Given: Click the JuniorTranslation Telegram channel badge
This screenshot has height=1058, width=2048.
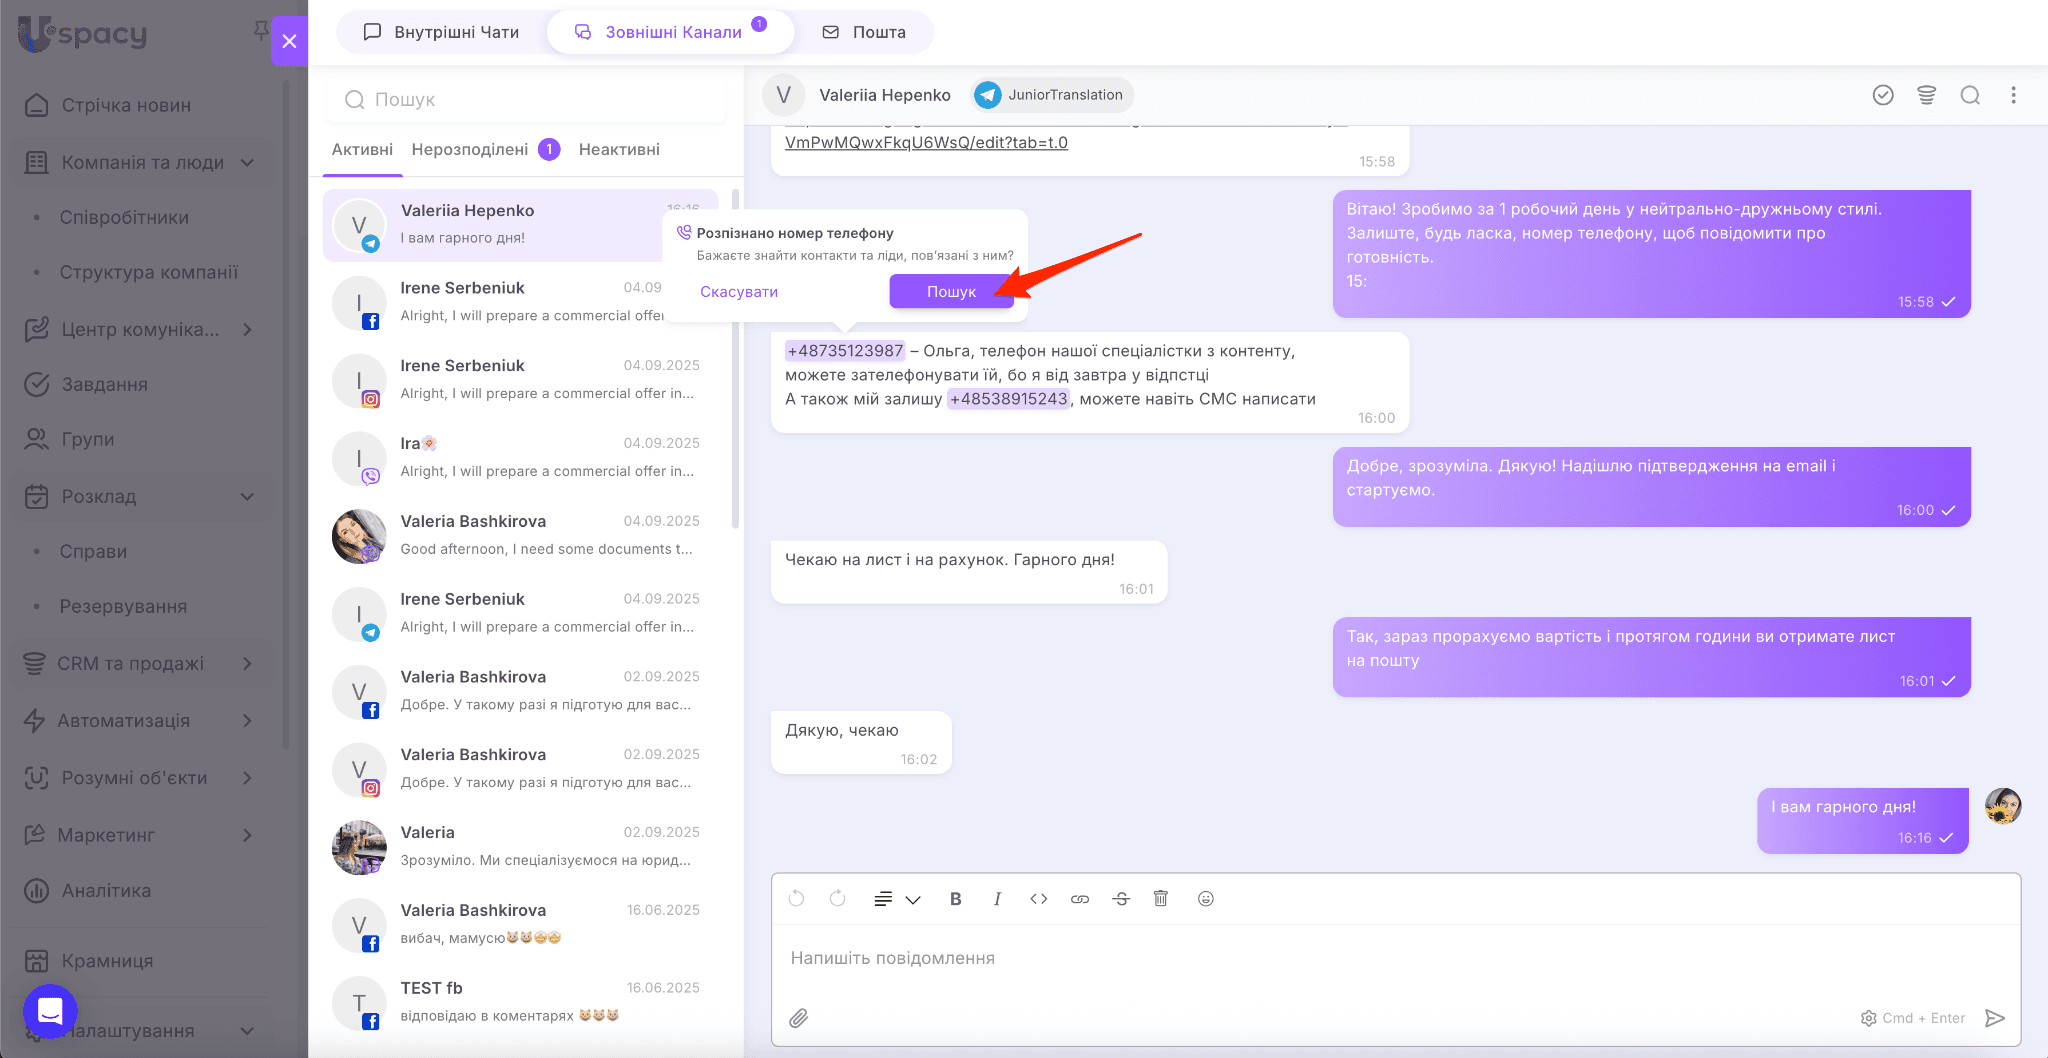Looking at the screenshot, I should tap(1051, 95).
